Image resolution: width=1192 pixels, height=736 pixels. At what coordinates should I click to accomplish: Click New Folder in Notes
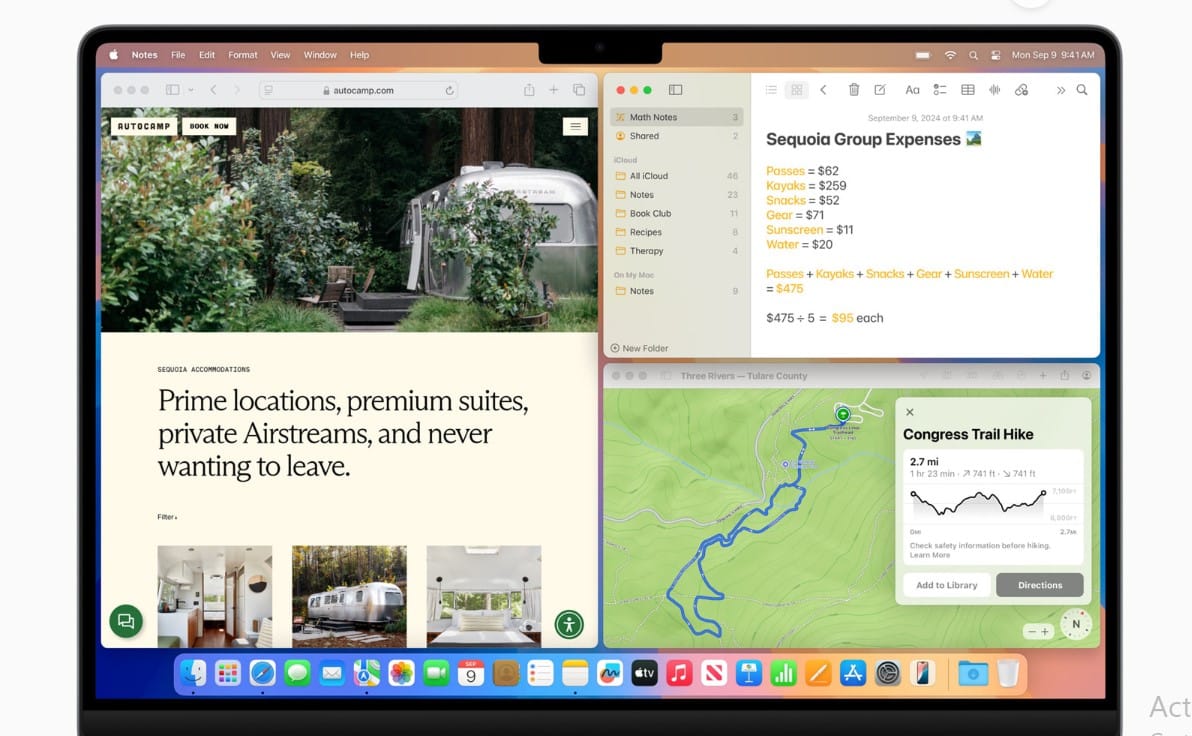pos(639,348)
